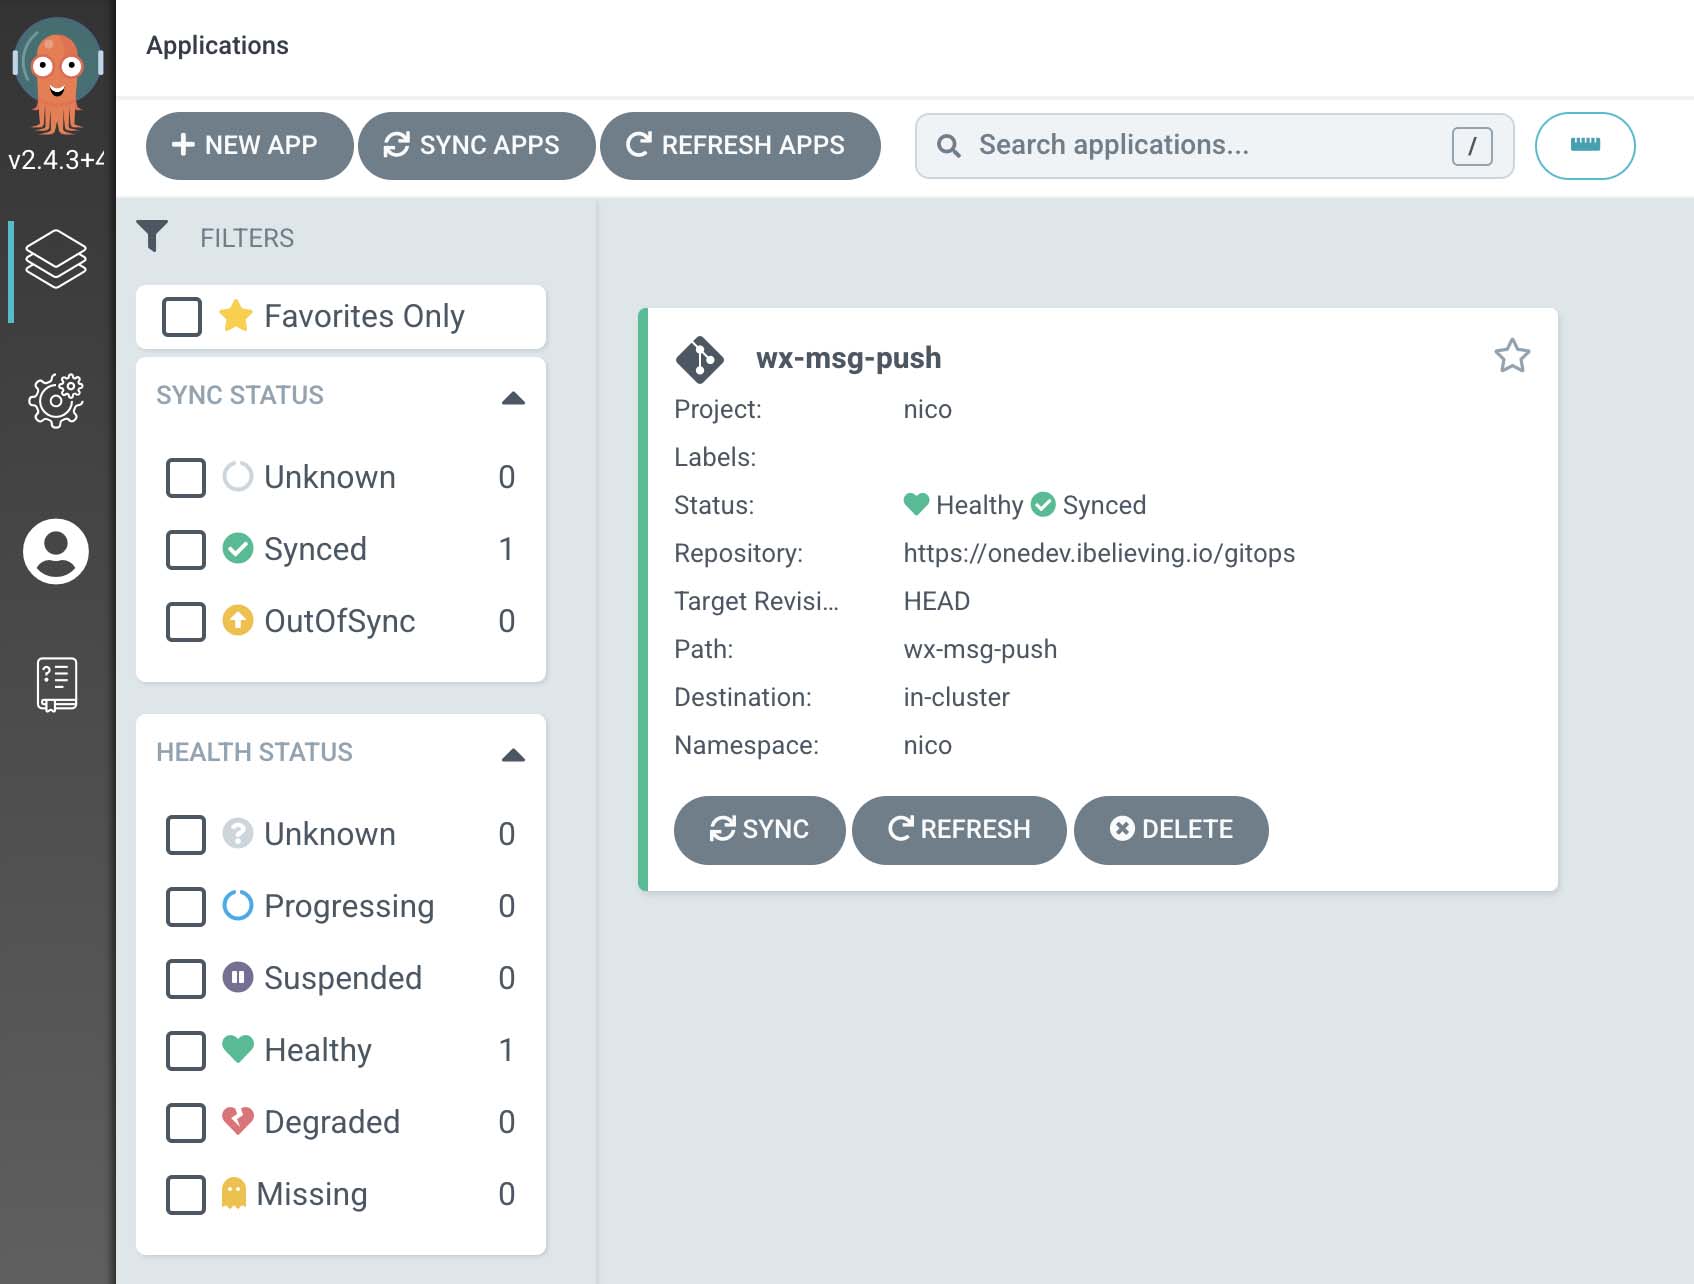The height and width of the screenshot is (1284, 1694).
Task: Click the Destination value in-cluster
Action: (956, 697)
